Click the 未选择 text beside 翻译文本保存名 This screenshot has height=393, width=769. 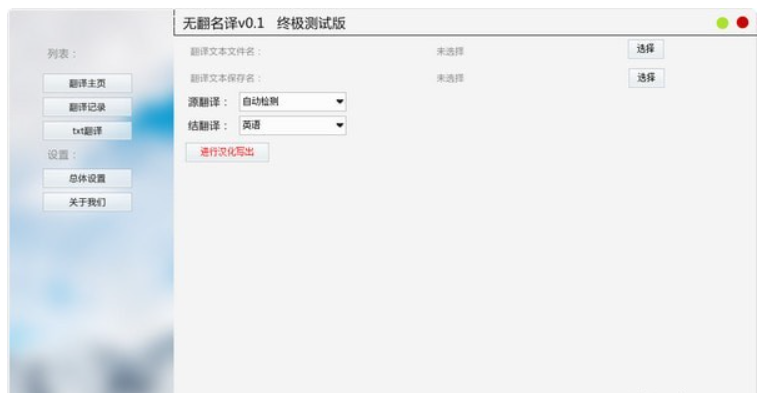(x=450, y=78)
